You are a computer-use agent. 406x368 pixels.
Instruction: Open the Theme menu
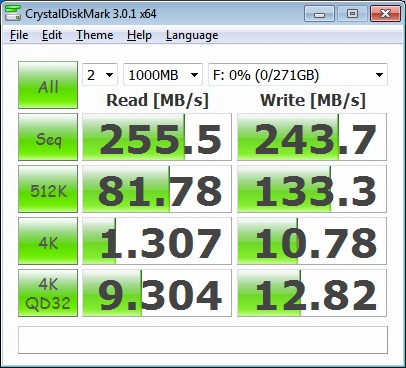95,35
